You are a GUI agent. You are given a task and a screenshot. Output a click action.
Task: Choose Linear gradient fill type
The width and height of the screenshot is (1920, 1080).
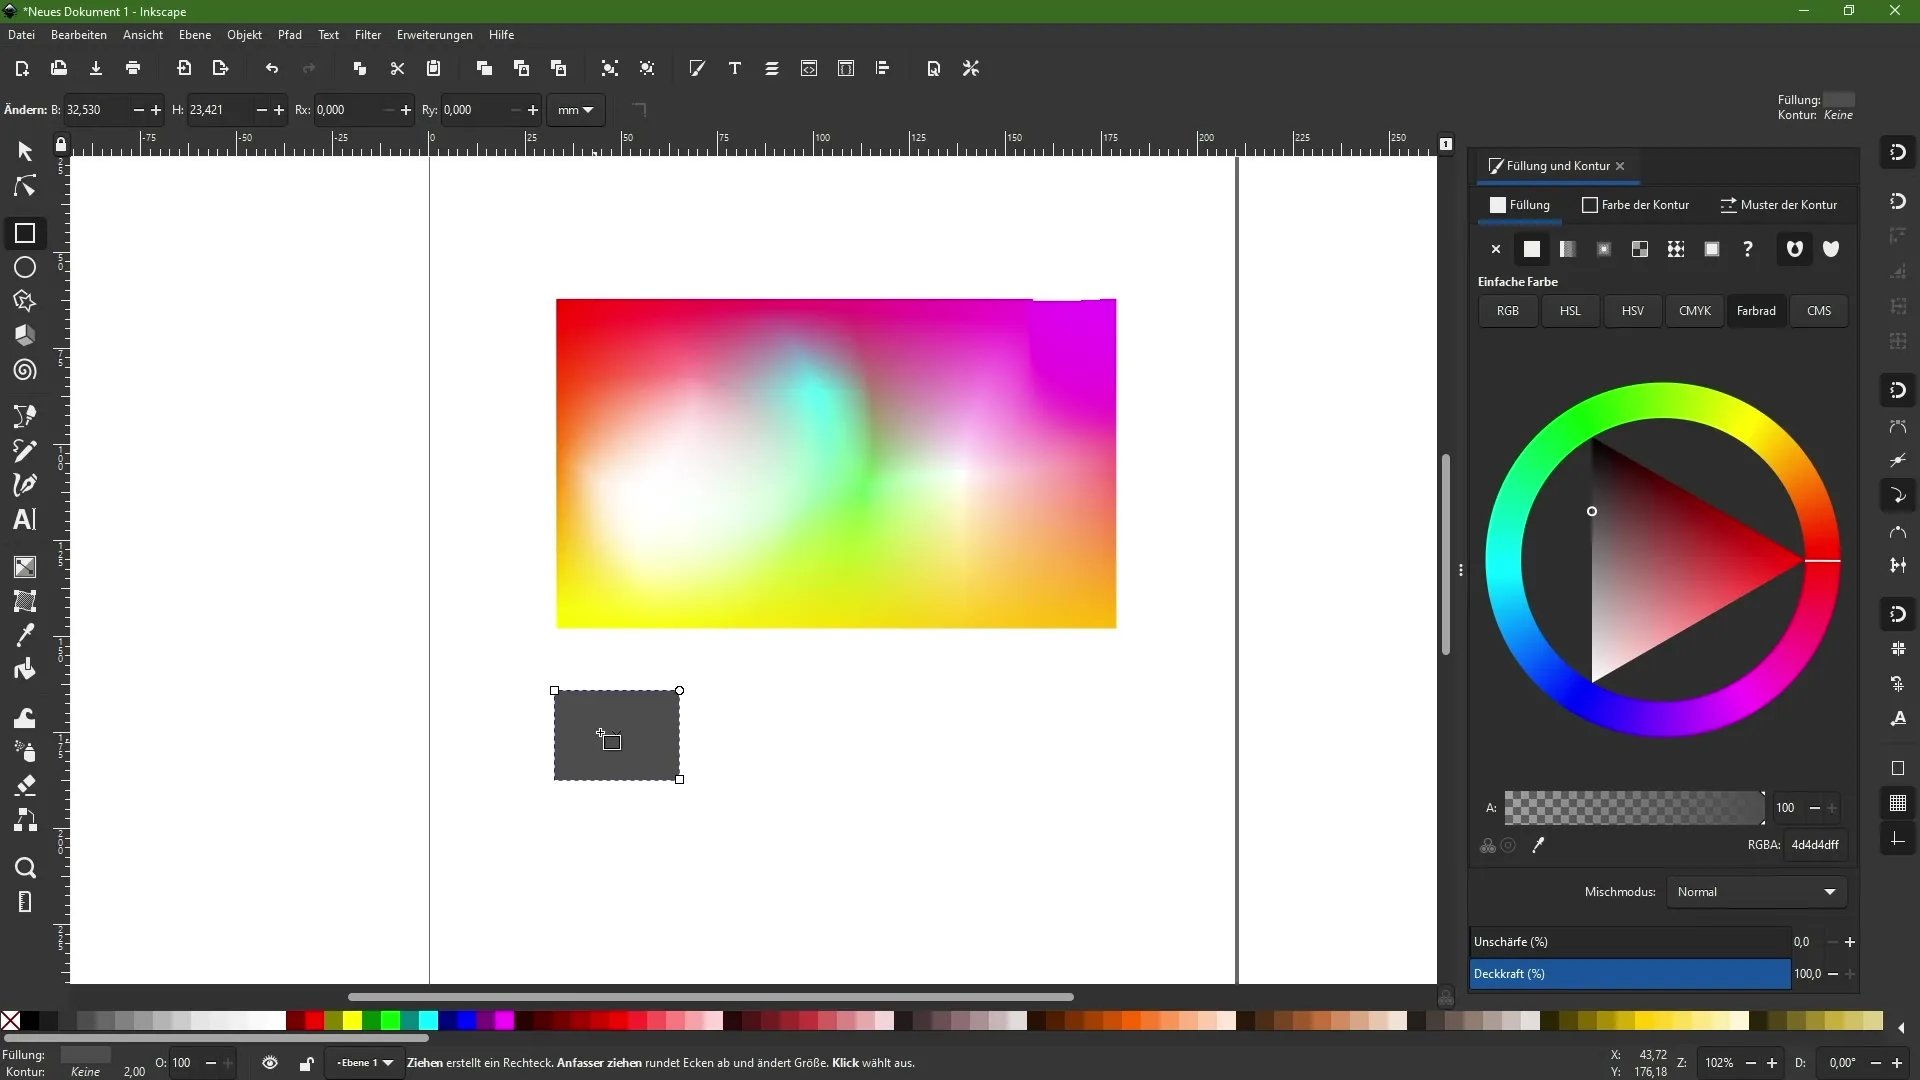pos(1568,249)
